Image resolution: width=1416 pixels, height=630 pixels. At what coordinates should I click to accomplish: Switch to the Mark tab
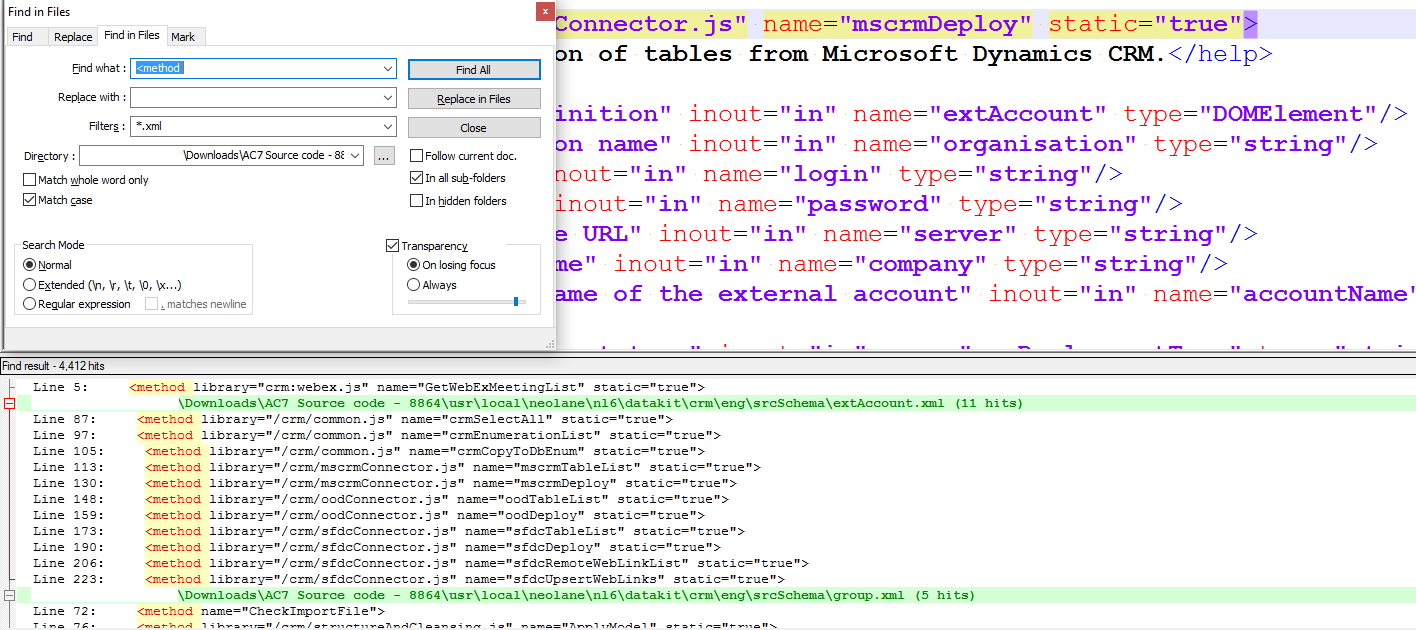(183, 37)
